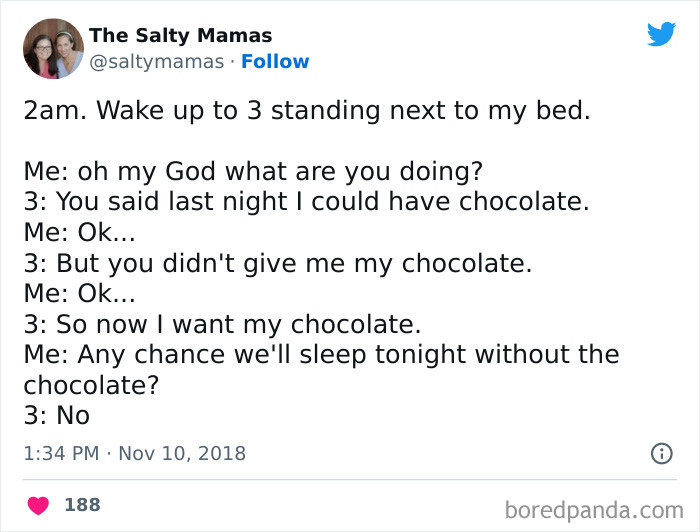Image resolution: width=700 pixels, height=532 pixels.
Task: Open The Salty Mamas profile photo
Action: pyautogui.click(x=53, y=48)
